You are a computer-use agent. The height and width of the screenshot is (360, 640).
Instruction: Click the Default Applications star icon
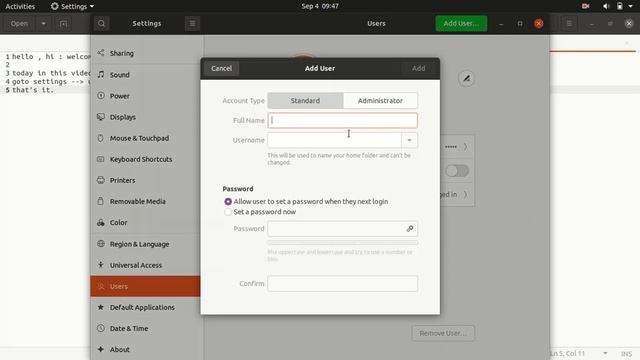pyautogui.click(x=101, y=307)
